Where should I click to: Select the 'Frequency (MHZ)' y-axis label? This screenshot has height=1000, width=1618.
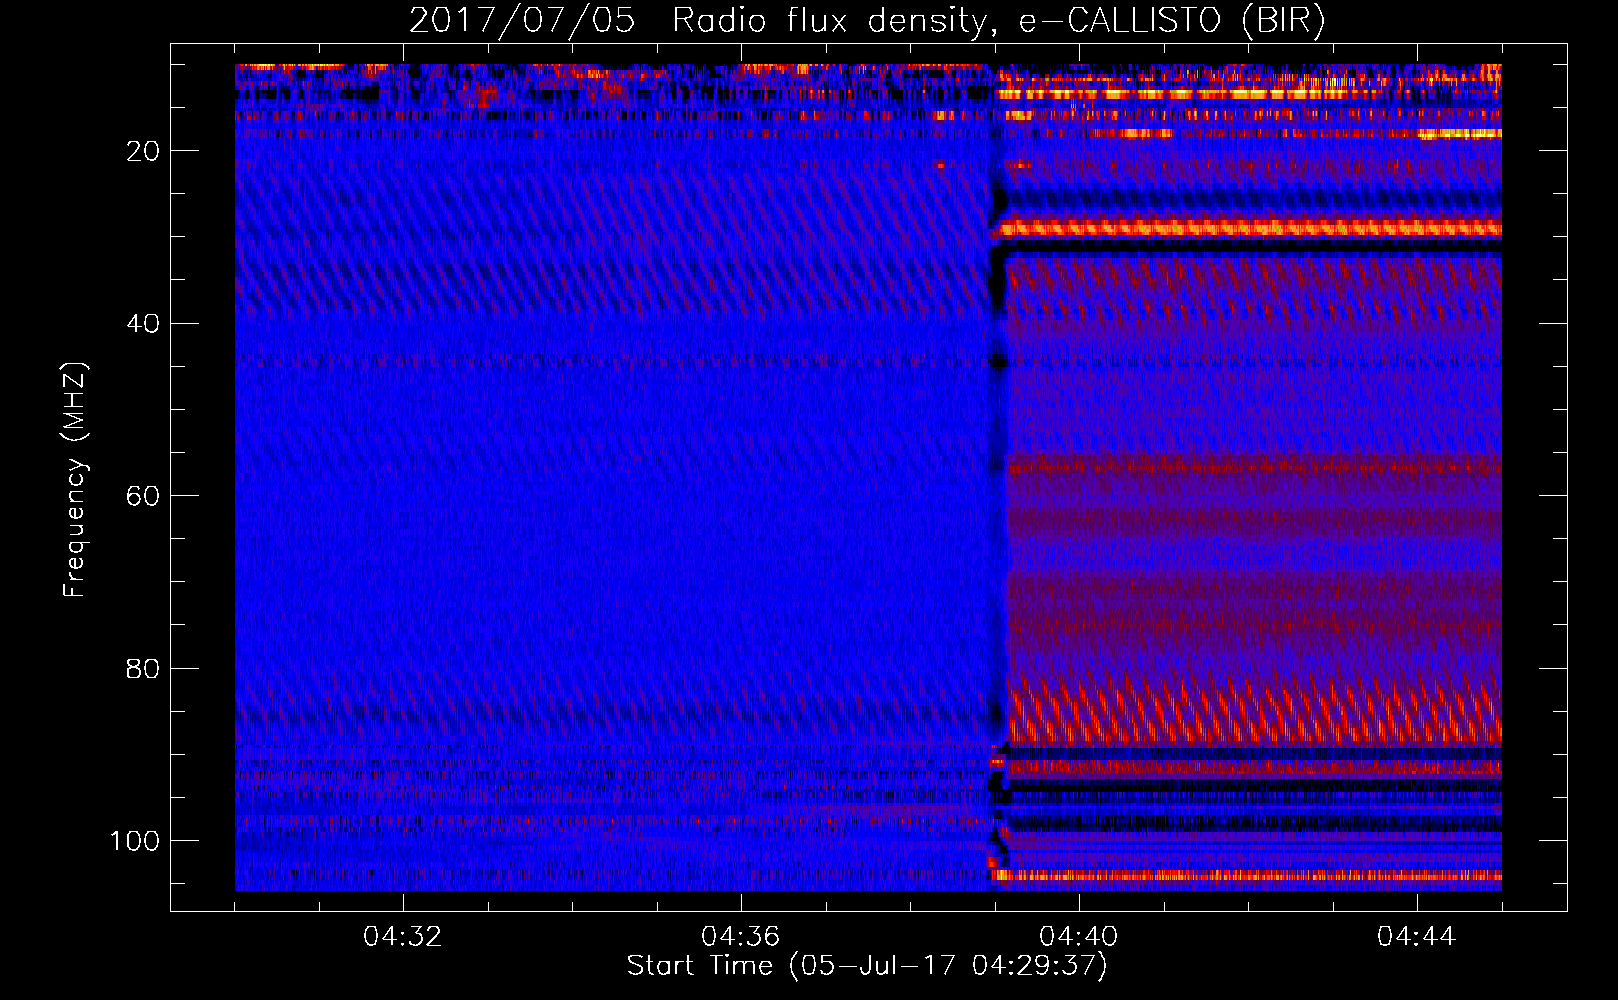76,480
